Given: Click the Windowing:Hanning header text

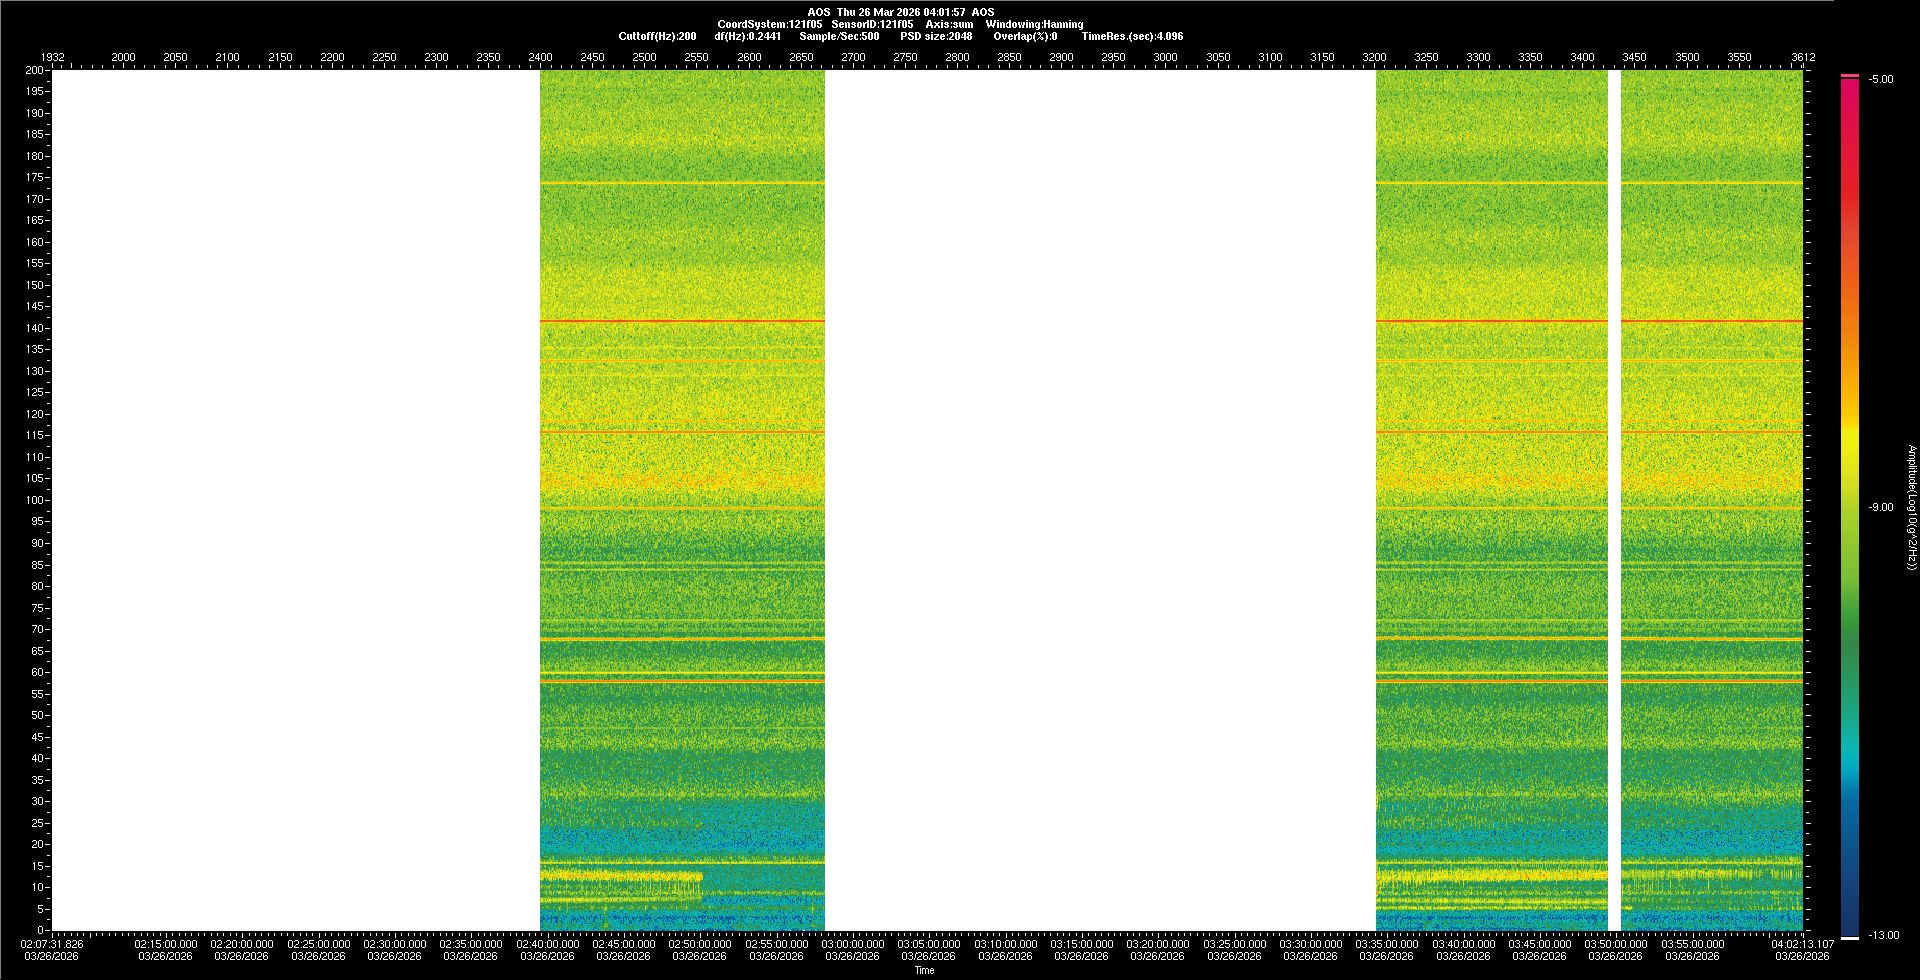Looking at the screenshot, I should (1033, 24).
